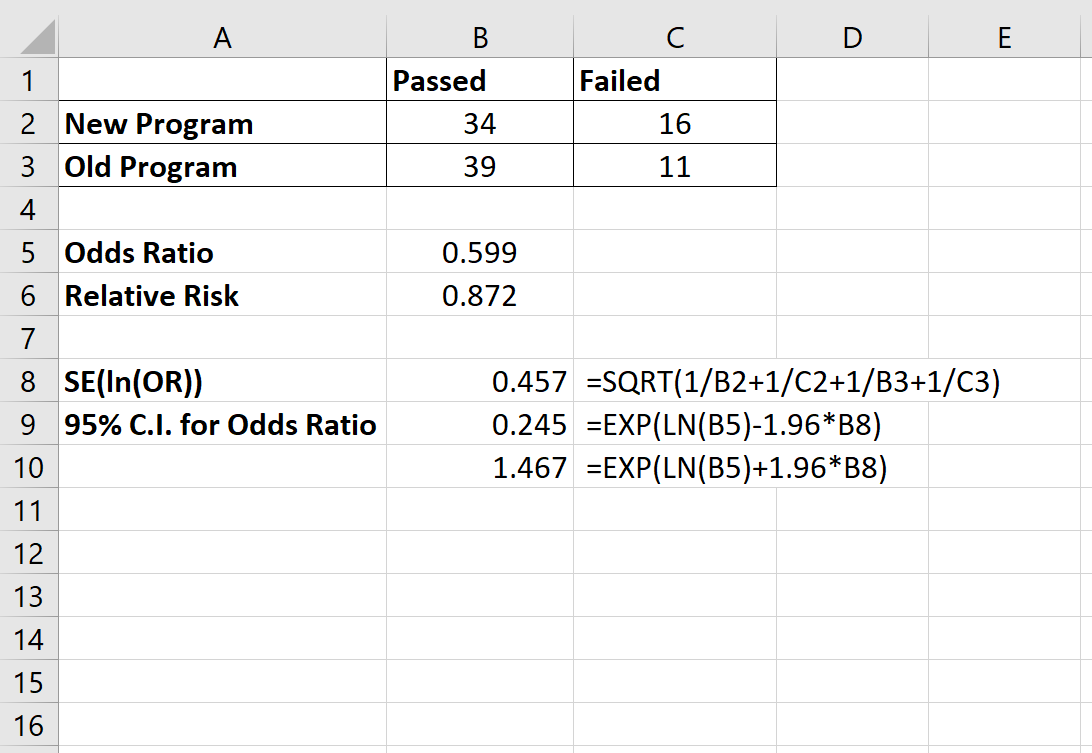Screen dimensions: 1092x753
Task: Click the Select All corner triangle
Action: 30,37
